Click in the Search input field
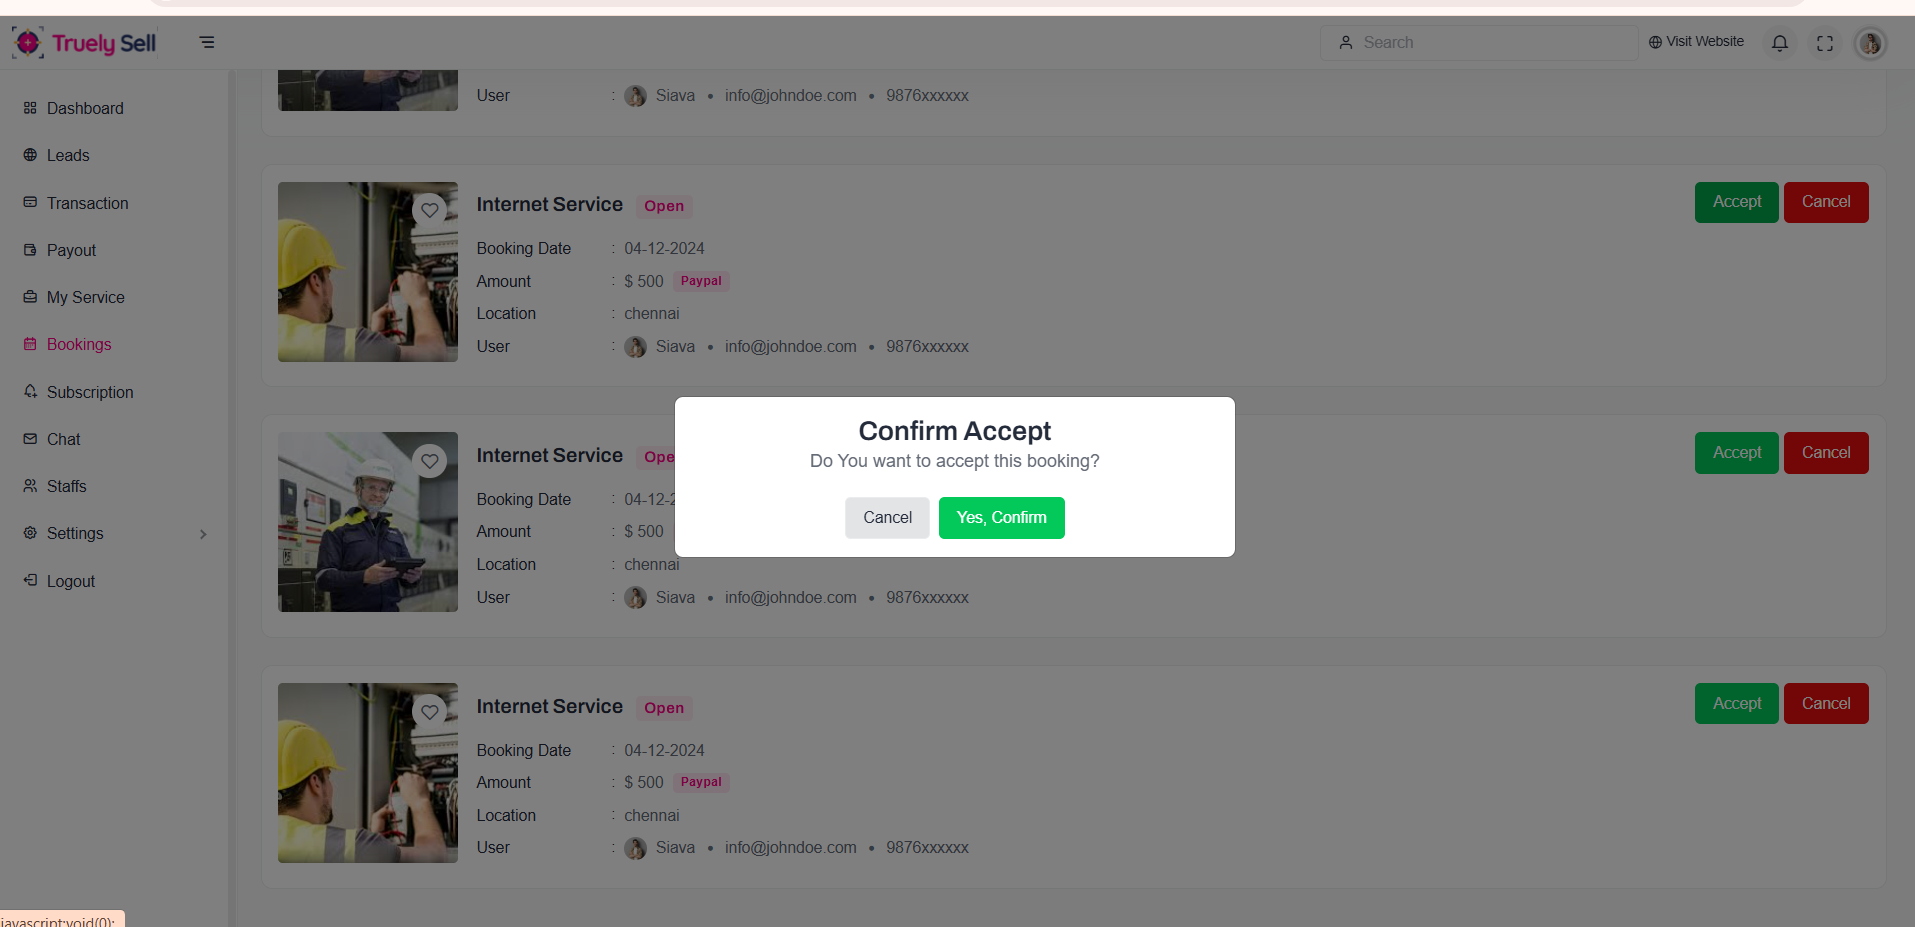 (x=1490, y=43)
